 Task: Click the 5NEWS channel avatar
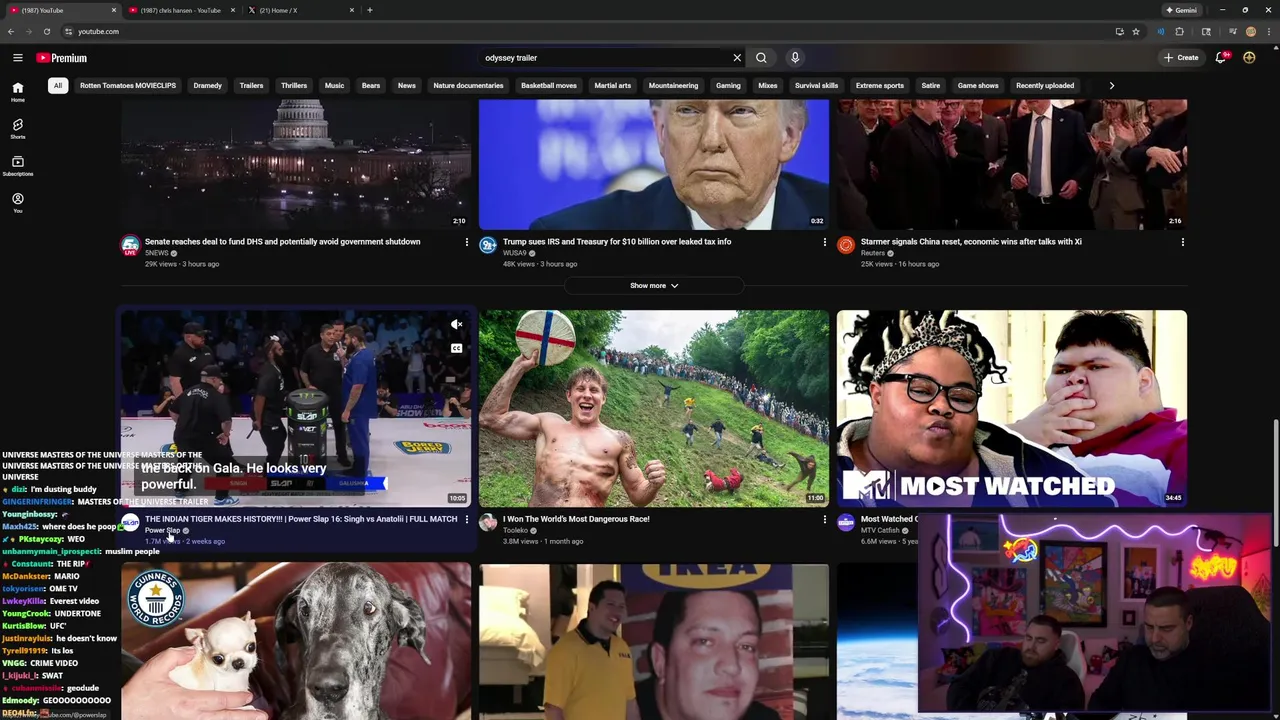[130, 246]
